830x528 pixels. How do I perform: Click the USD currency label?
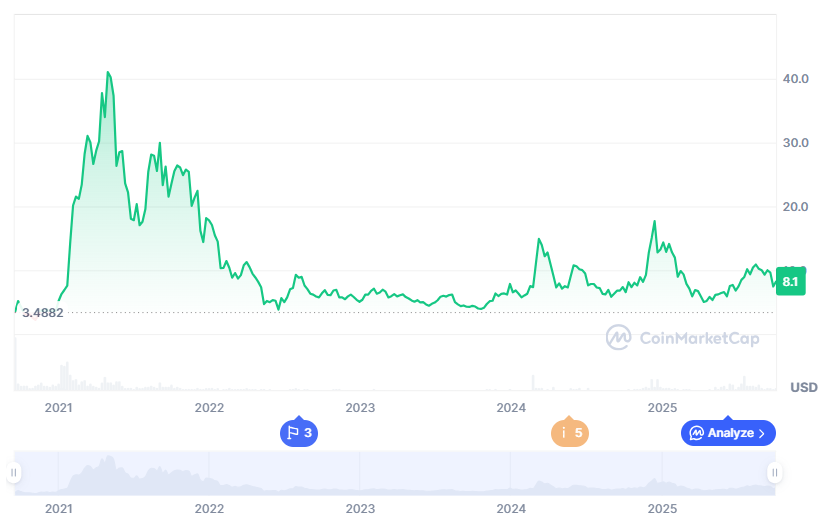coord(803,387)
